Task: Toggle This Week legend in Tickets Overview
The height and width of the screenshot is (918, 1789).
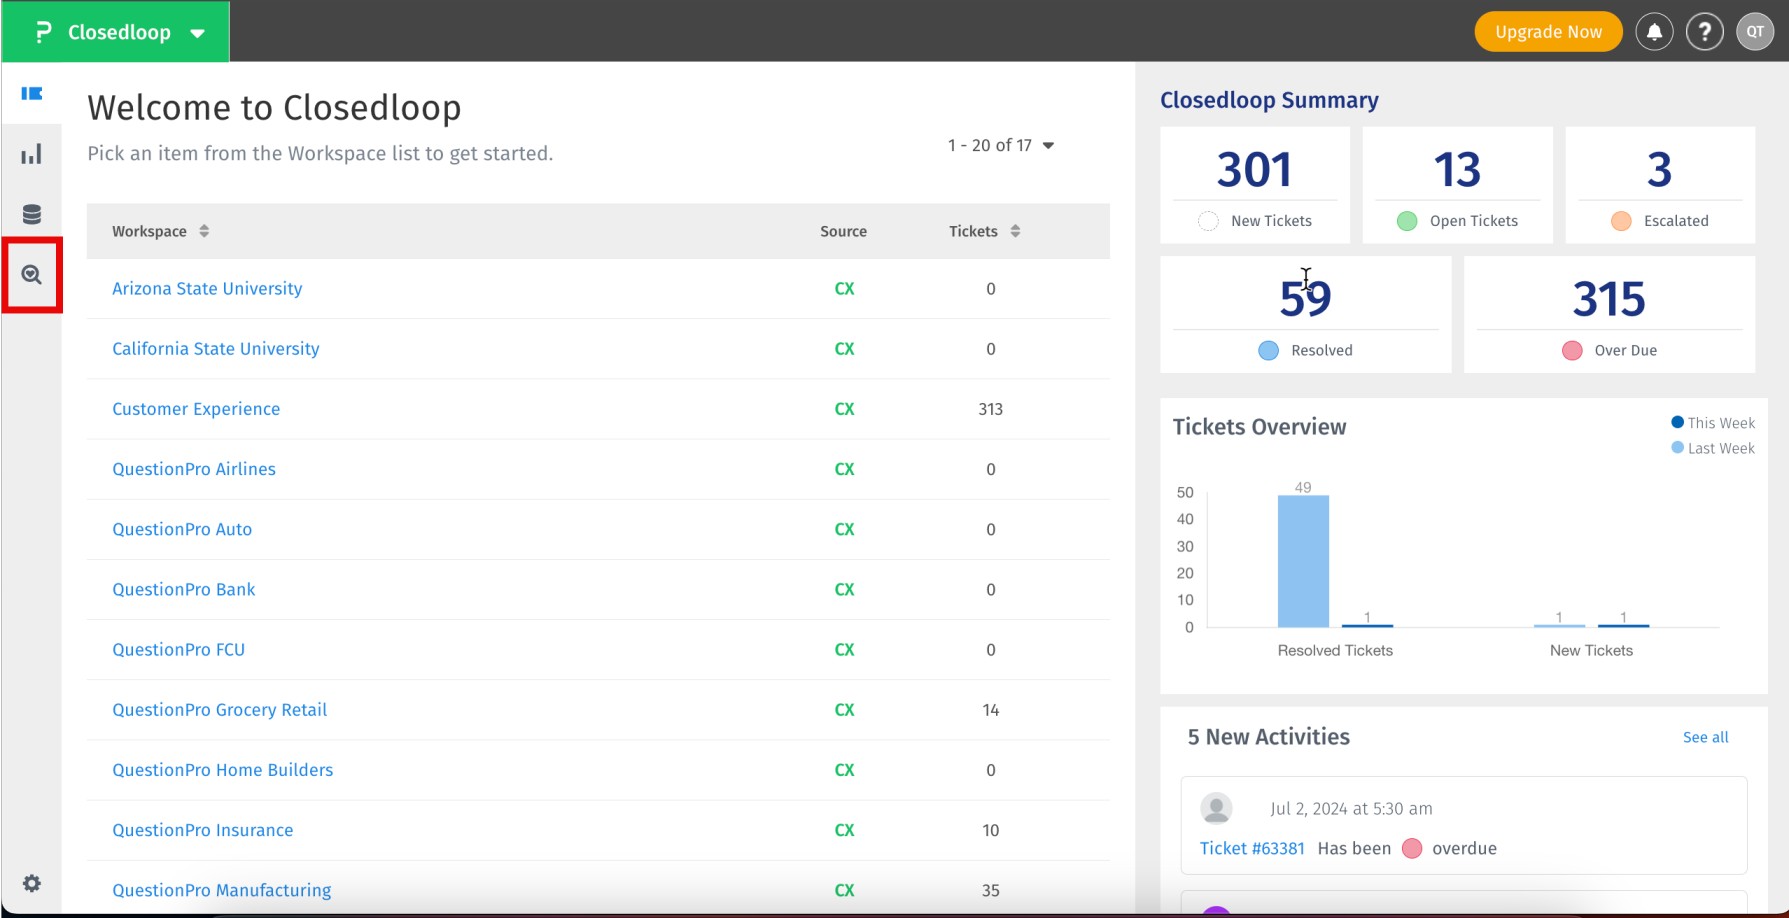Action: pyautogui.click(x=1713, y=423)
